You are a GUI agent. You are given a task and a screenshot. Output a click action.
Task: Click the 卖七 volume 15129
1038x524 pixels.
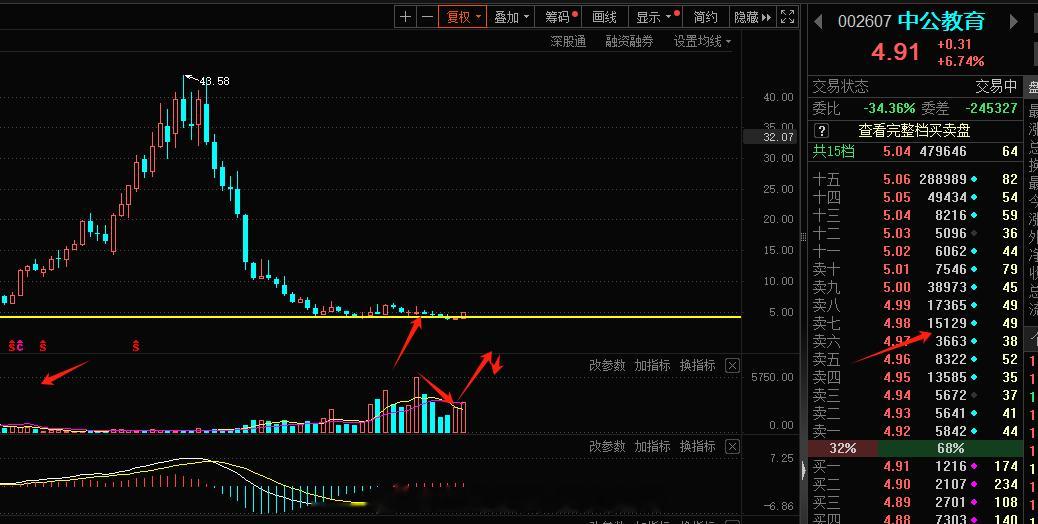click(946, 323)
